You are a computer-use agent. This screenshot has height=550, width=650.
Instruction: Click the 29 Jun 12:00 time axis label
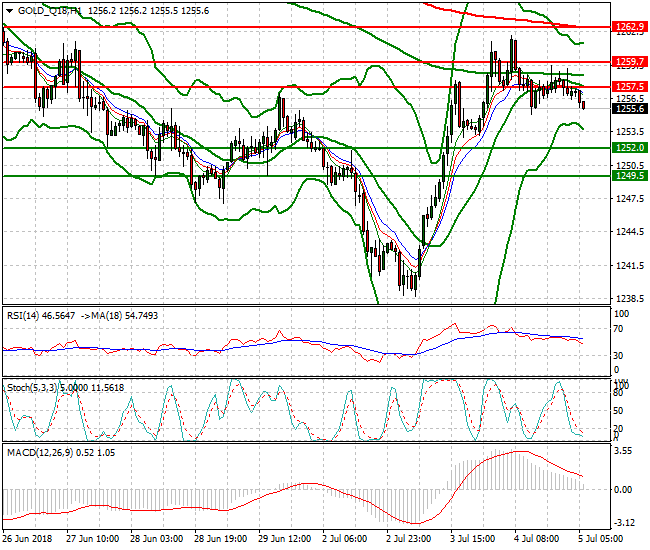tap(284, 539)
